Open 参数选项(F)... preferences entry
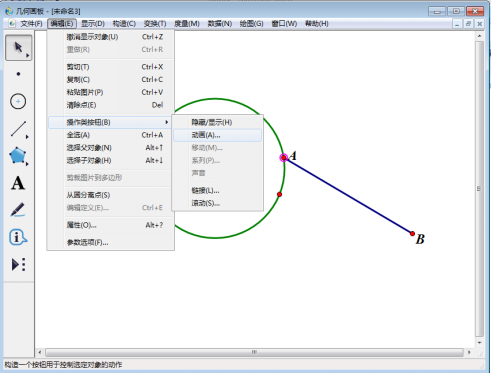The image size is (492, 373). pyautogui.click(x=111, y=242)
